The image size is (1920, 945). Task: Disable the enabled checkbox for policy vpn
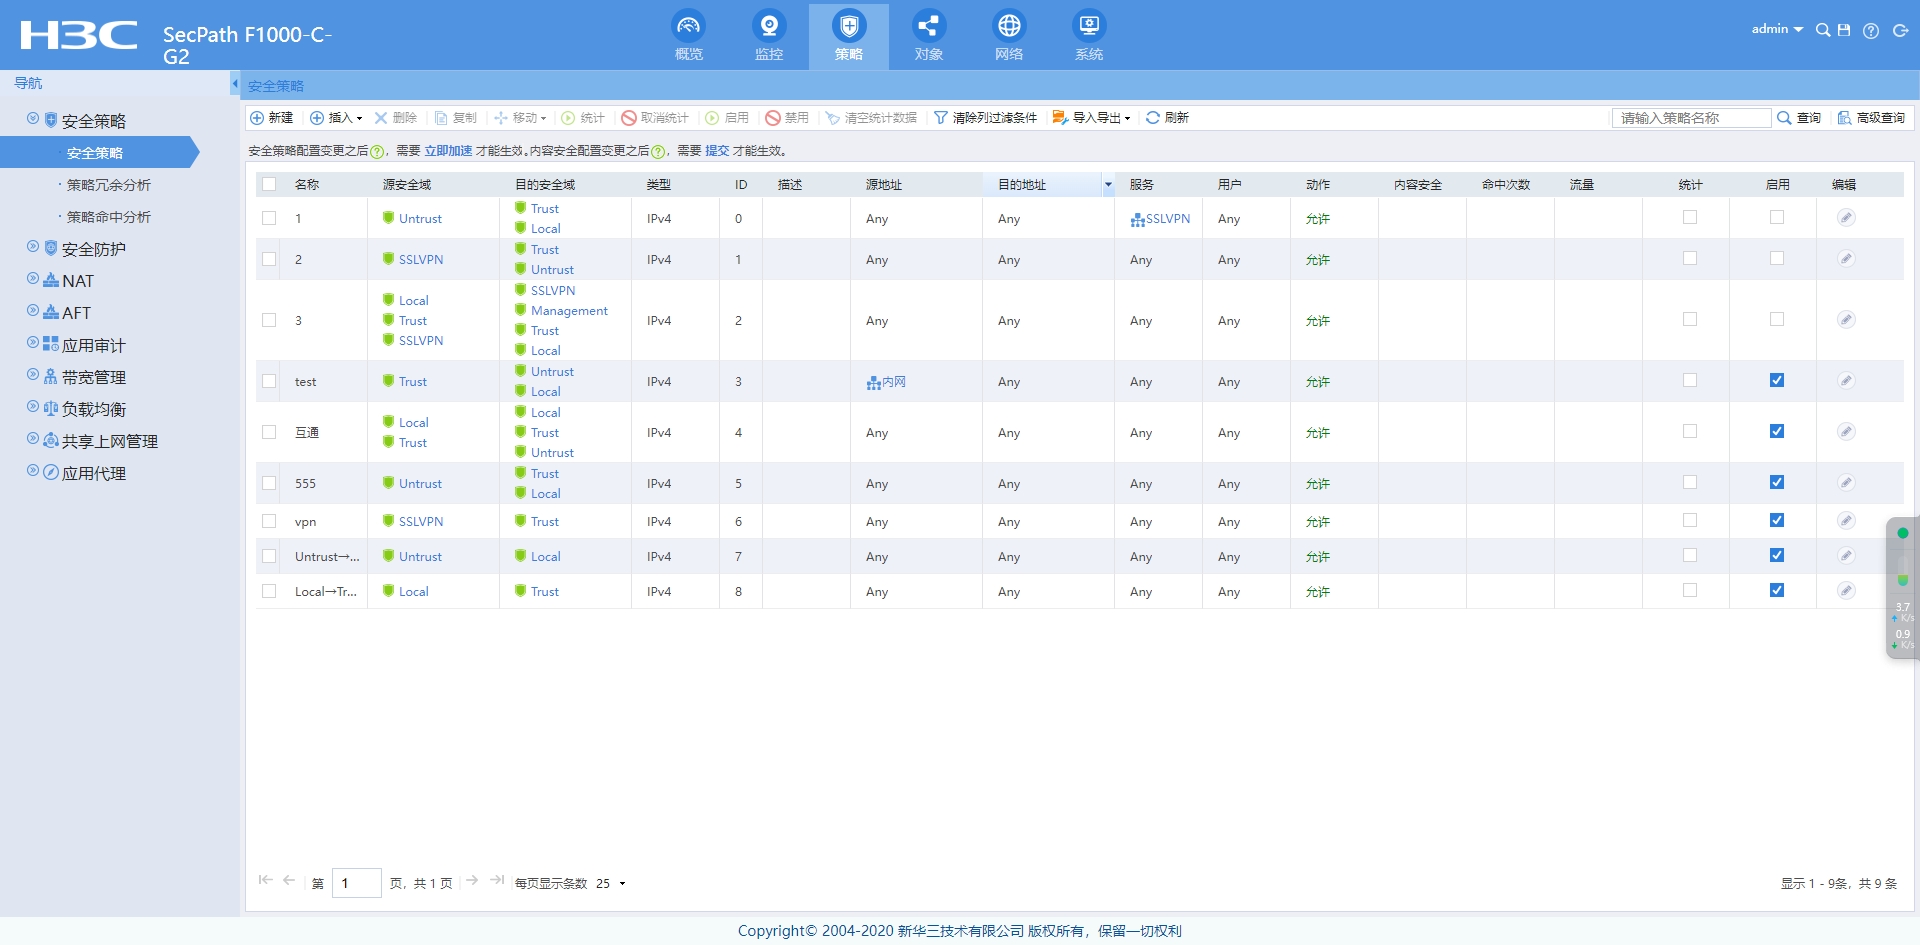coord(1777,521)
